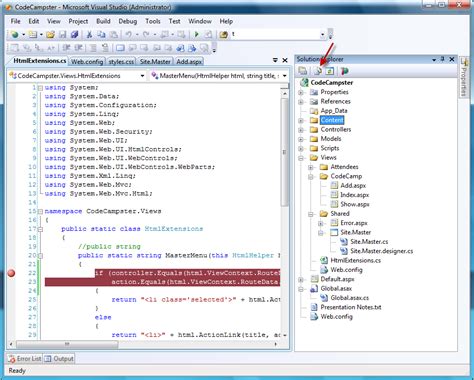Screen dimensions: 474x380
Task: Open the CodeCampster.Views.HtmlExtensions class dropdown
Action: [x=142, y=76]
